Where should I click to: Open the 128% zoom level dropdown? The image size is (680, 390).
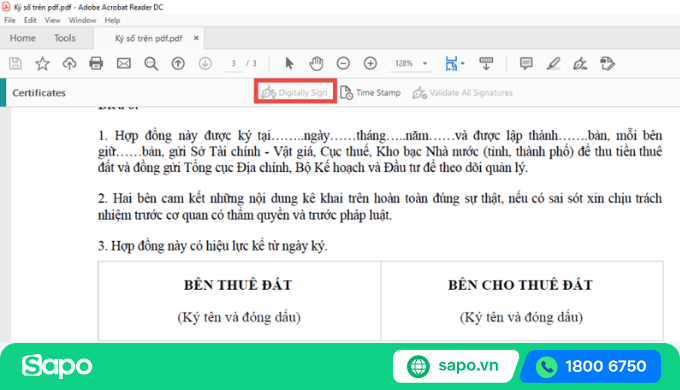[411, 64]
